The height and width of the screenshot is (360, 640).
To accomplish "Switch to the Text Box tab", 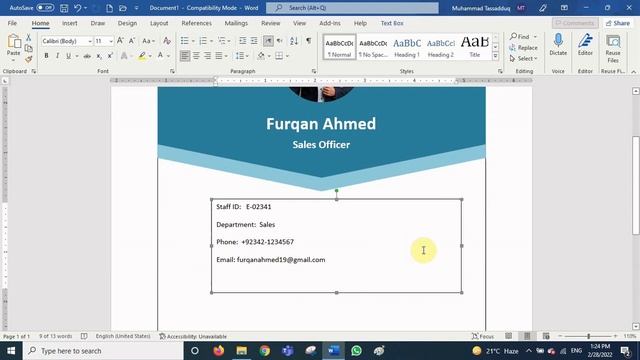I will 392,23.
